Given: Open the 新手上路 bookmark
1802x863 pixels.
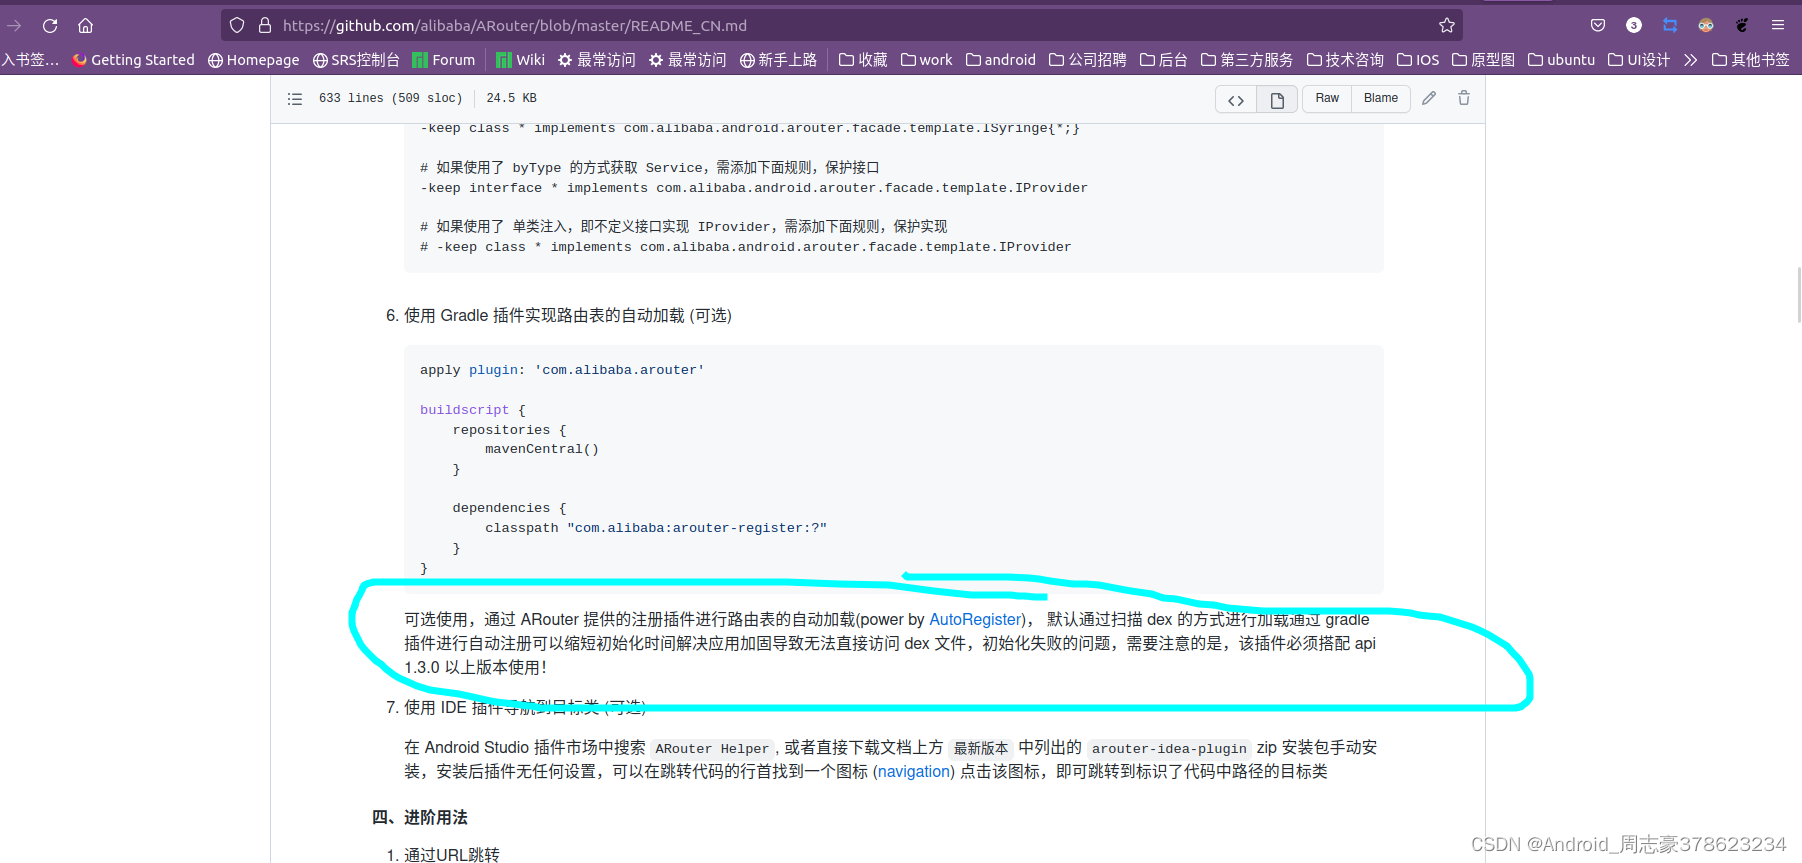Looking at the screenshot, I should pos(779,60).
